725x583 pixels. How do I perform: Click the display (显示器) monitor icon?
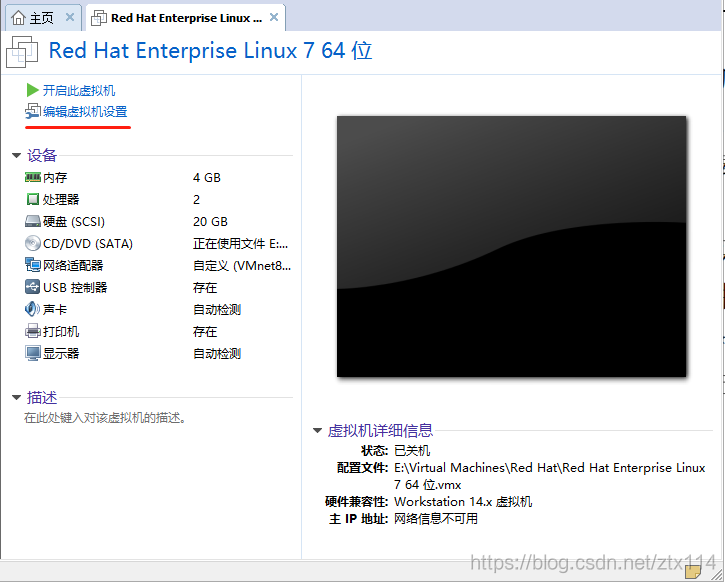pyautogui.click(x=33, y=353)
